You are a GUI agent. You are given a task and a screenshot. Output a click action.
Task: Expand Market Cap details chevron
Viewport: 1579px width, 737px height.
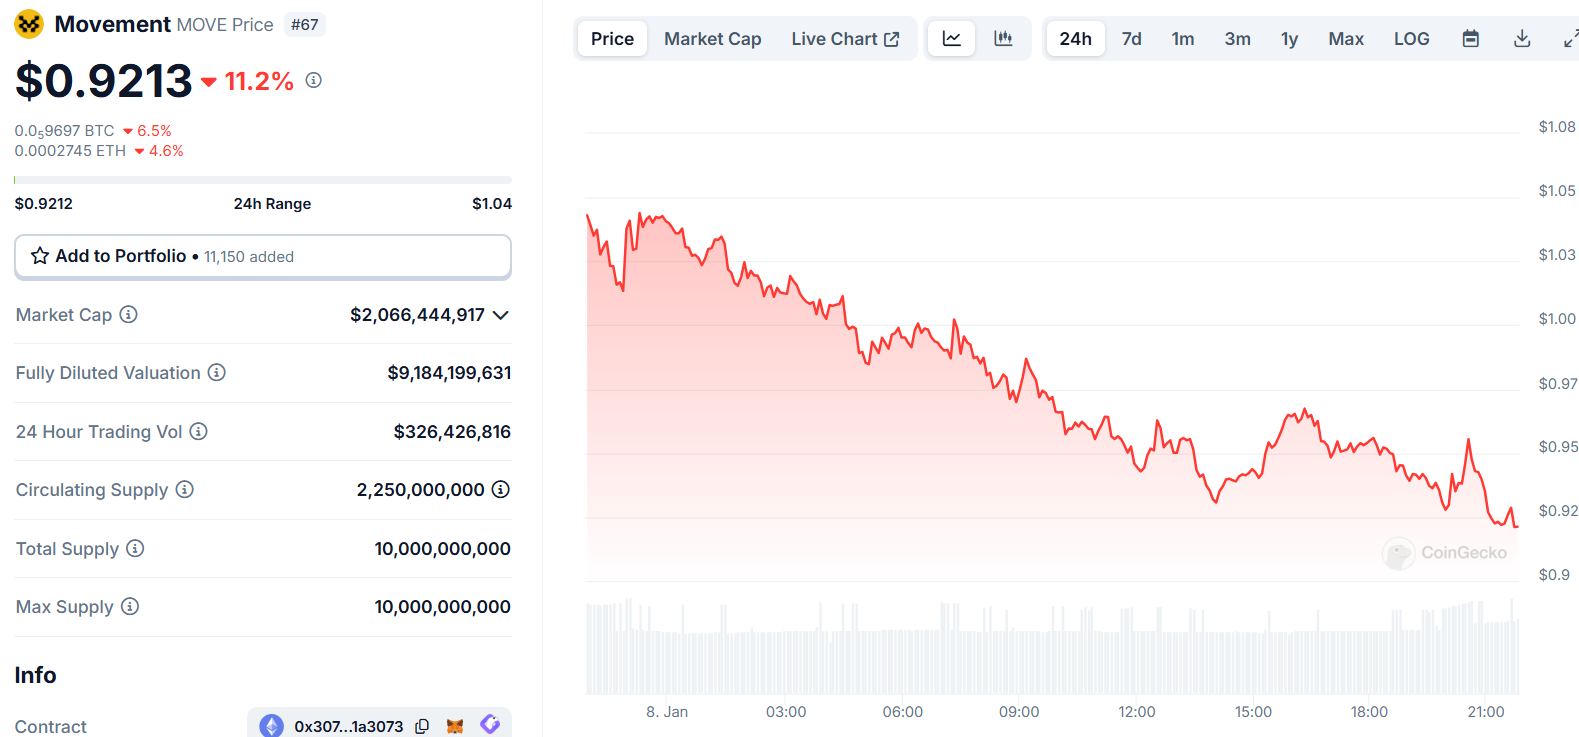(501, 315)
